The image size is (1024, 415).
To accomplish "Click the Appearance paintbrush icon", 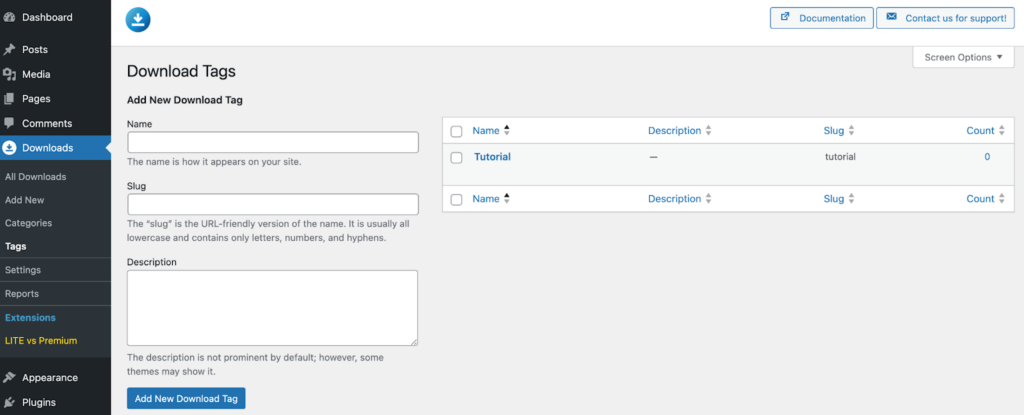I will click(x=9, y=378).
